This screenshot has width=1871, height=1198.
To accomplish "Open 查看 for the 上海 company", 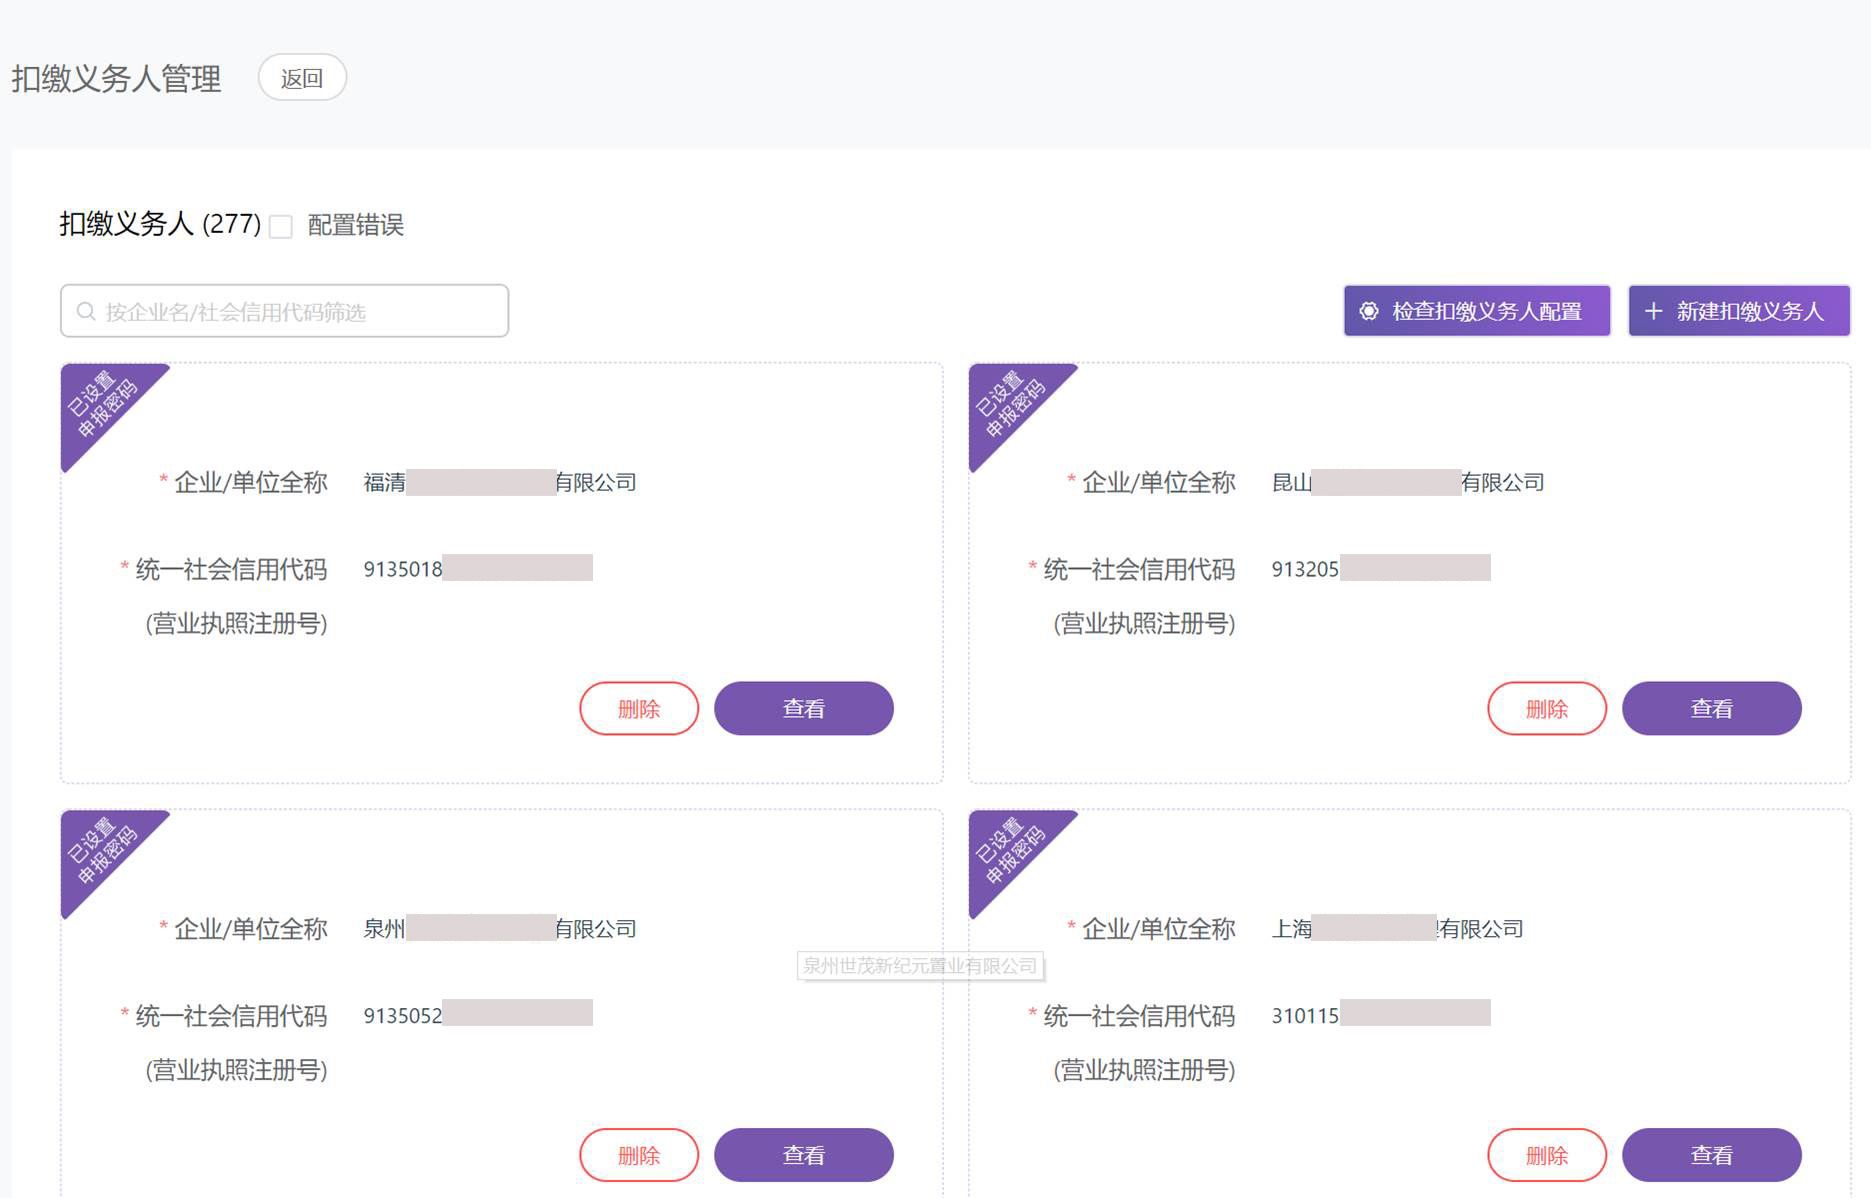I will pyautogui.click(x=1711, y=1155).
